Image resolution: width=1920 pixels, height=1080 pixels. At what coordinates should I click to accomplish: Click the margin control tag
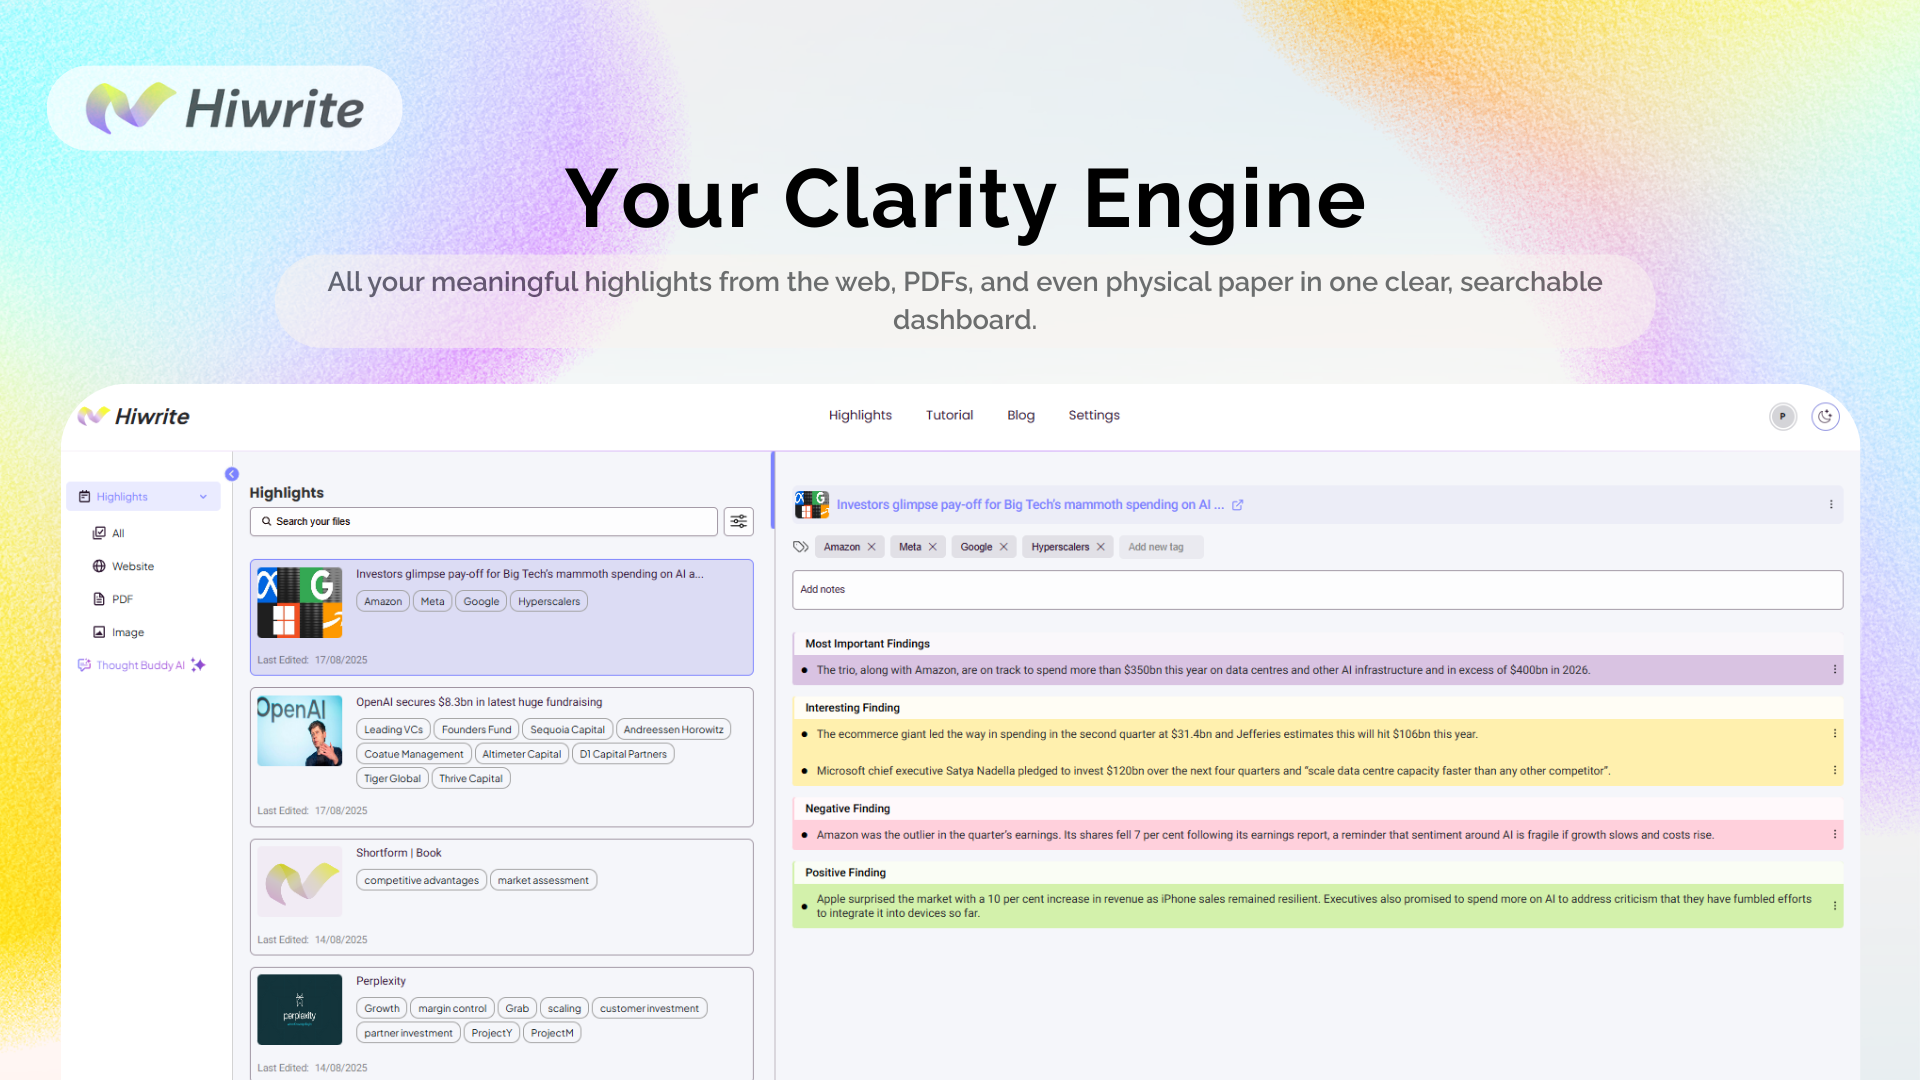click(x=452, y=1008)
